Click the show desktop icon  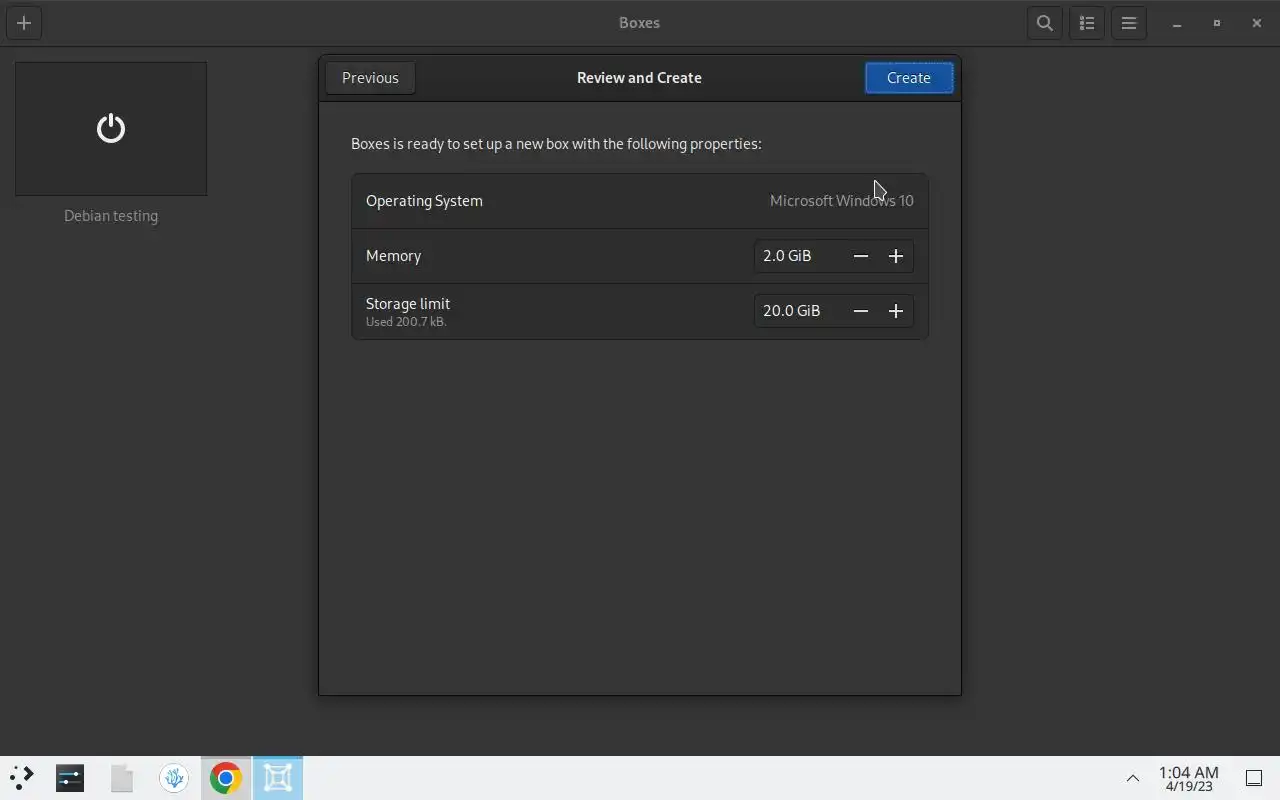tap(1254, 778)
